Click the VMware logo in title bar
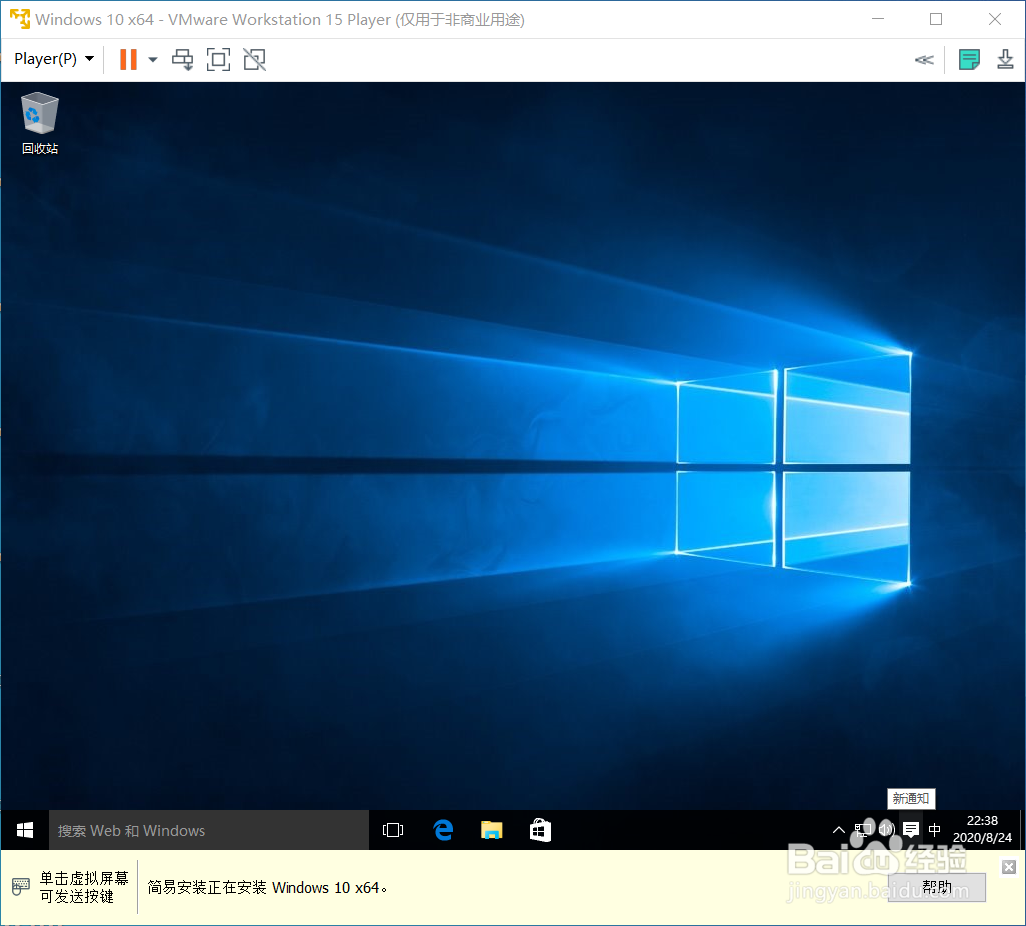This screenshot has height=926, width=1026. [20, 19]
